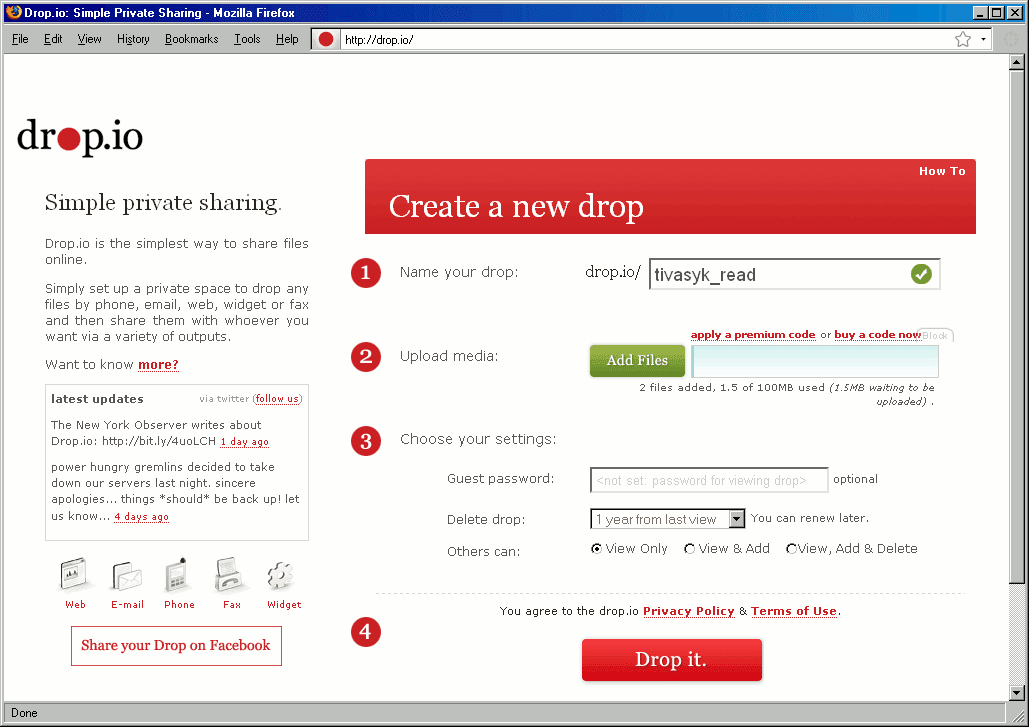Click the drop name input field
The width and height of the screenshot is (1029, 727).
pos(794,274)
